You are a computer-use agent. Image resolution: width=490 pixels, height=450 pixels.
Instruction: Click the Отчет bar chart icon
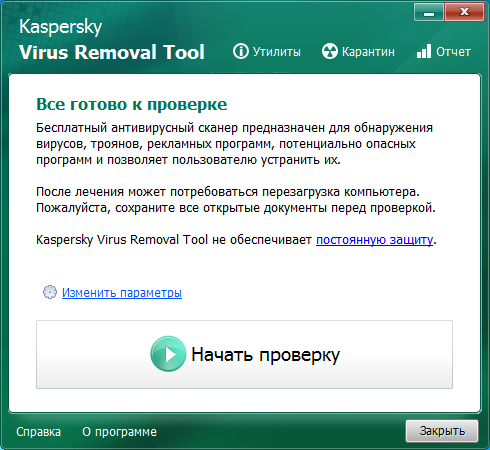click(424, 51)
